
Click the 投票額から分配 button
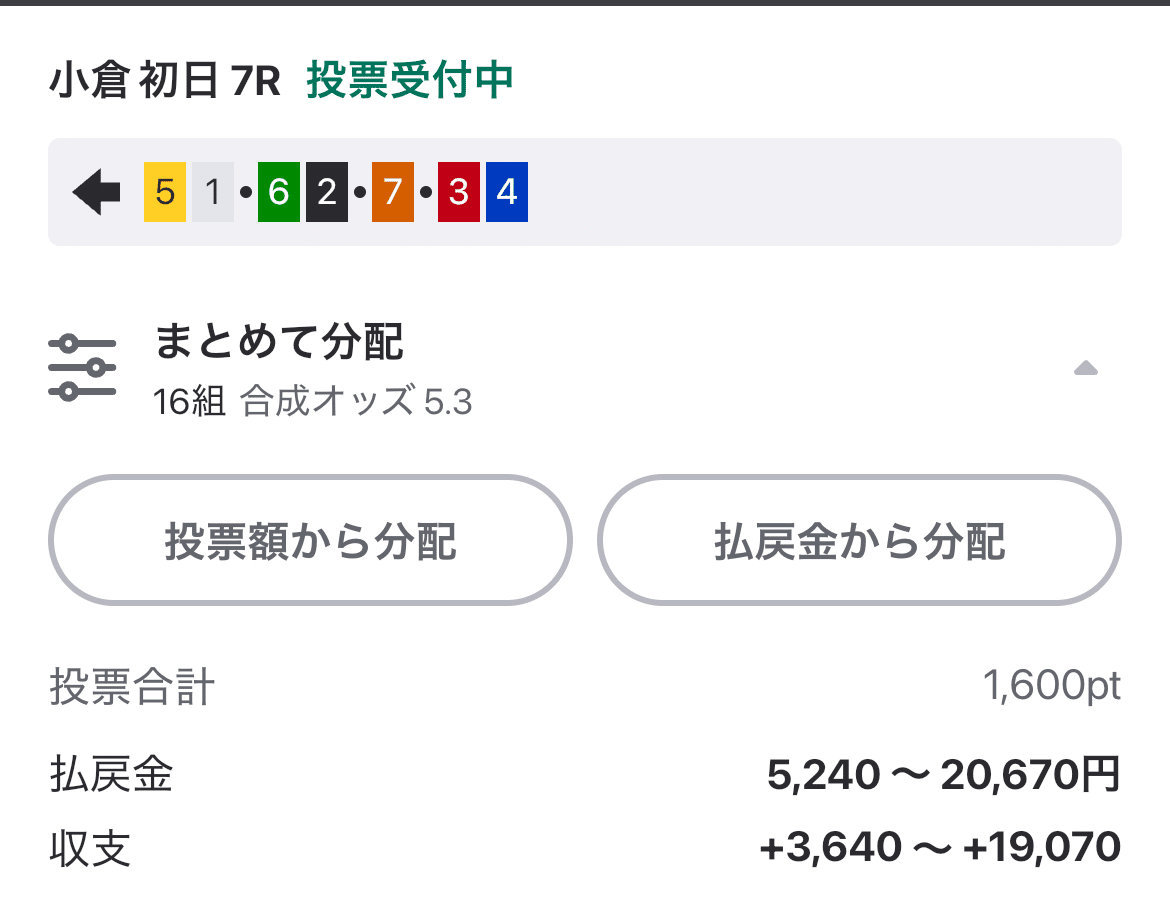coord(311,540)
